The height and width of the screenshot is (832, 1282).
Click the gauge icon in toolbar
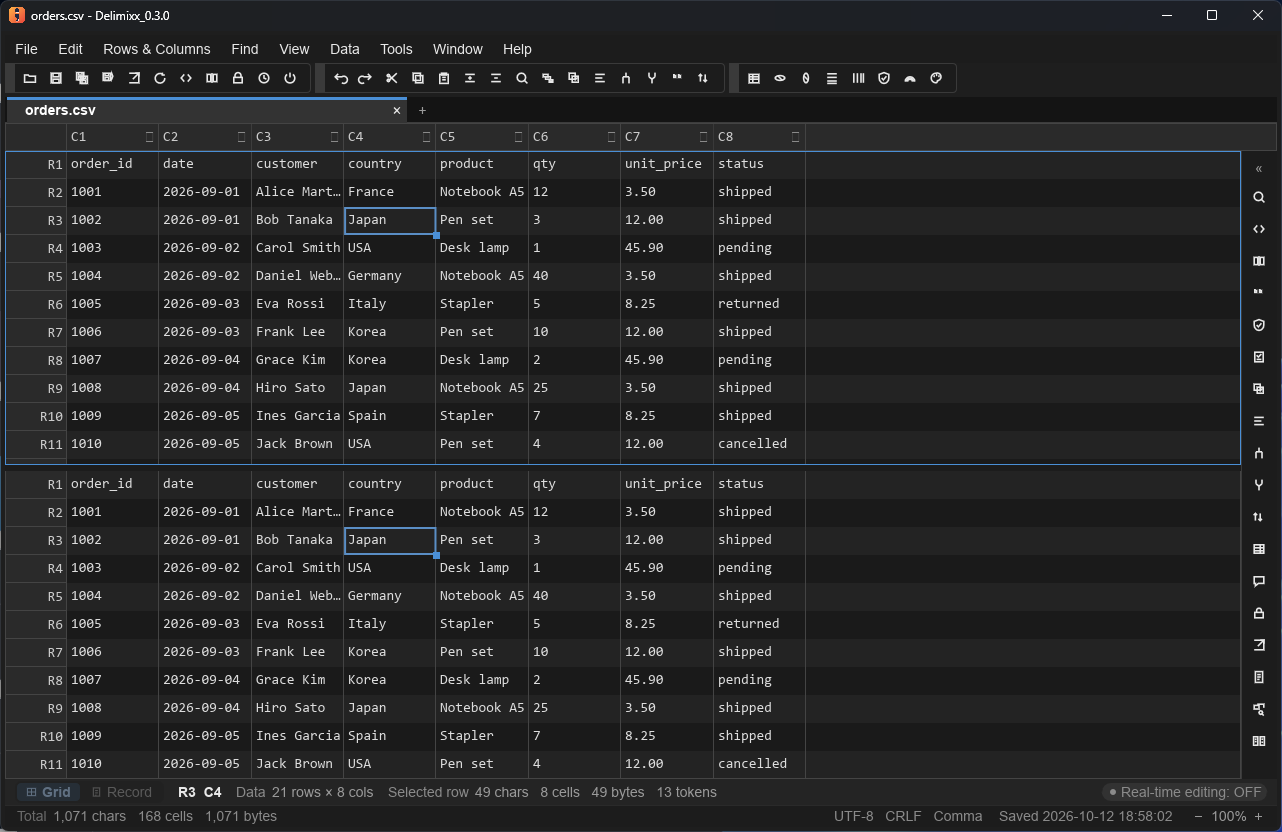(x=910, y=78)
